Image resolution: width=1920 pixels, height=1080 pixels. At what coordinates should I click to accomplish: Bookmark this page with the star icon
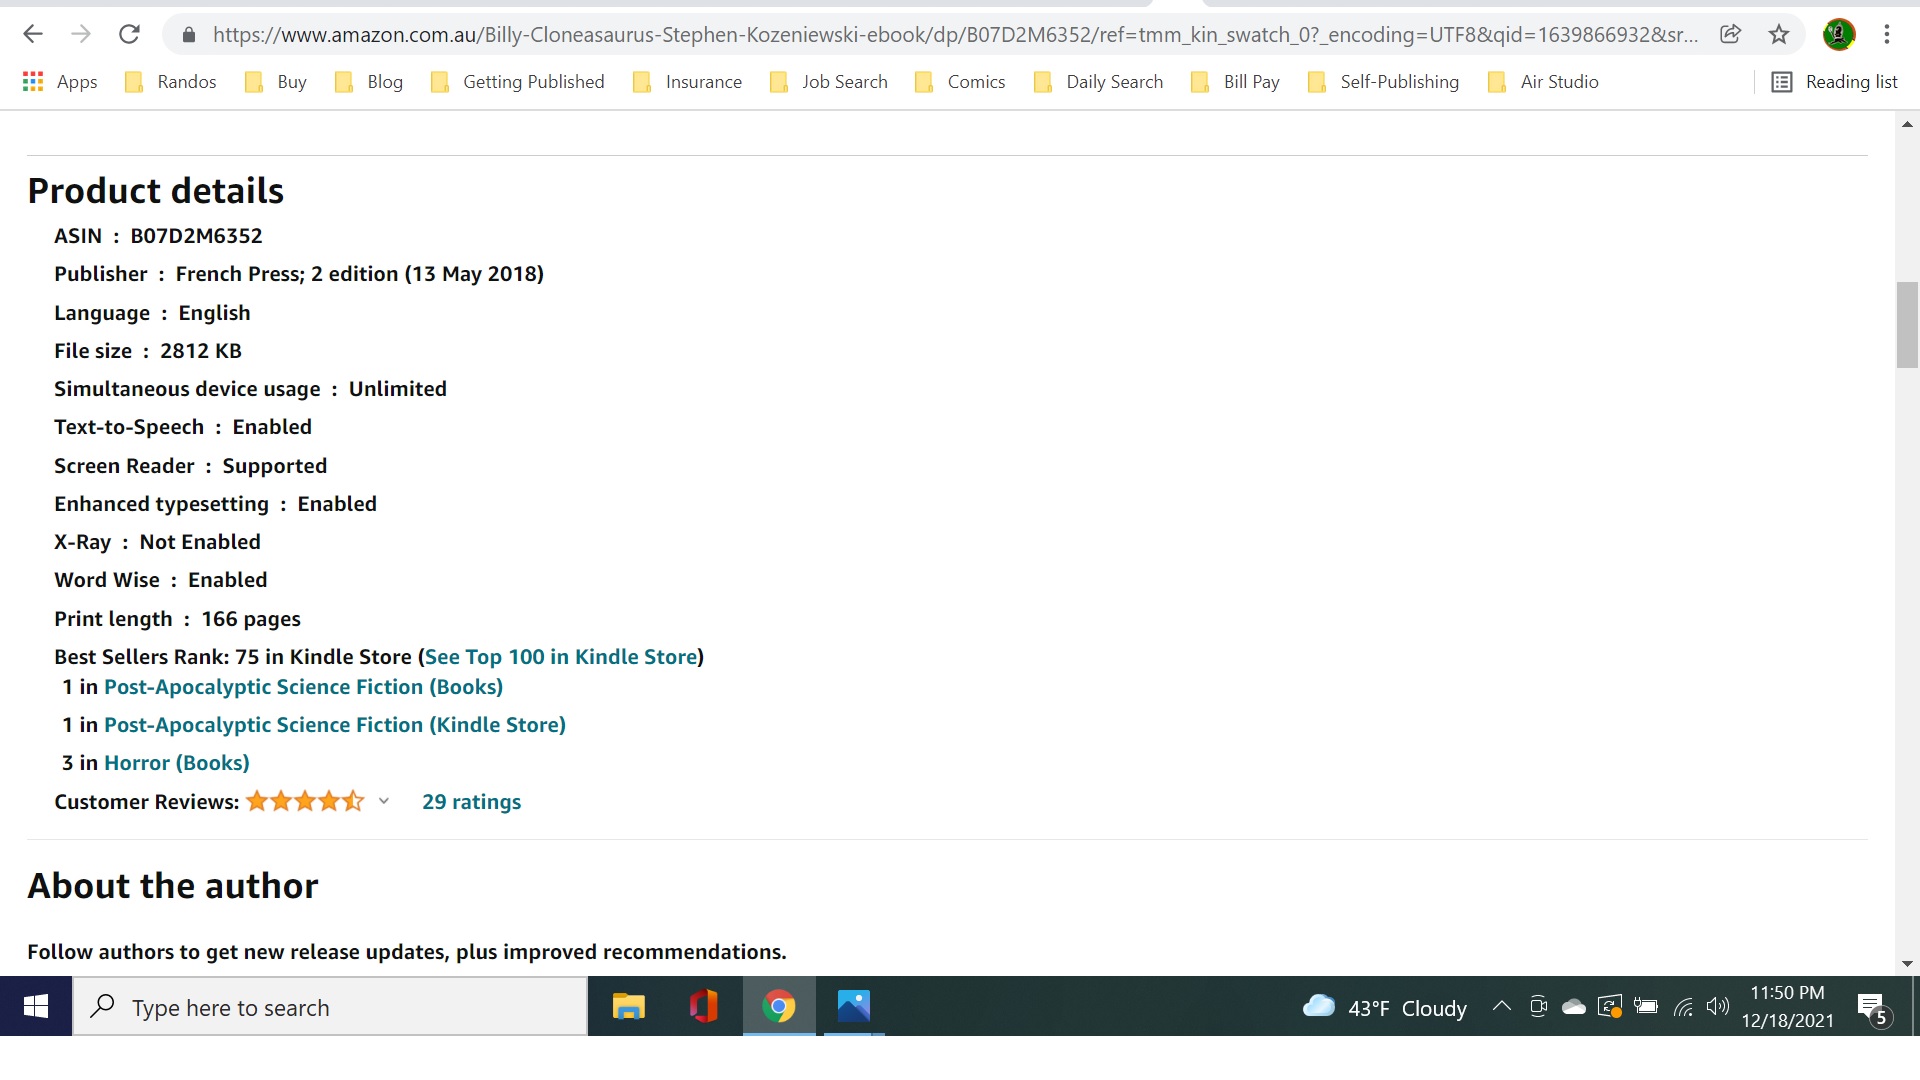[x=1779, y=34]
